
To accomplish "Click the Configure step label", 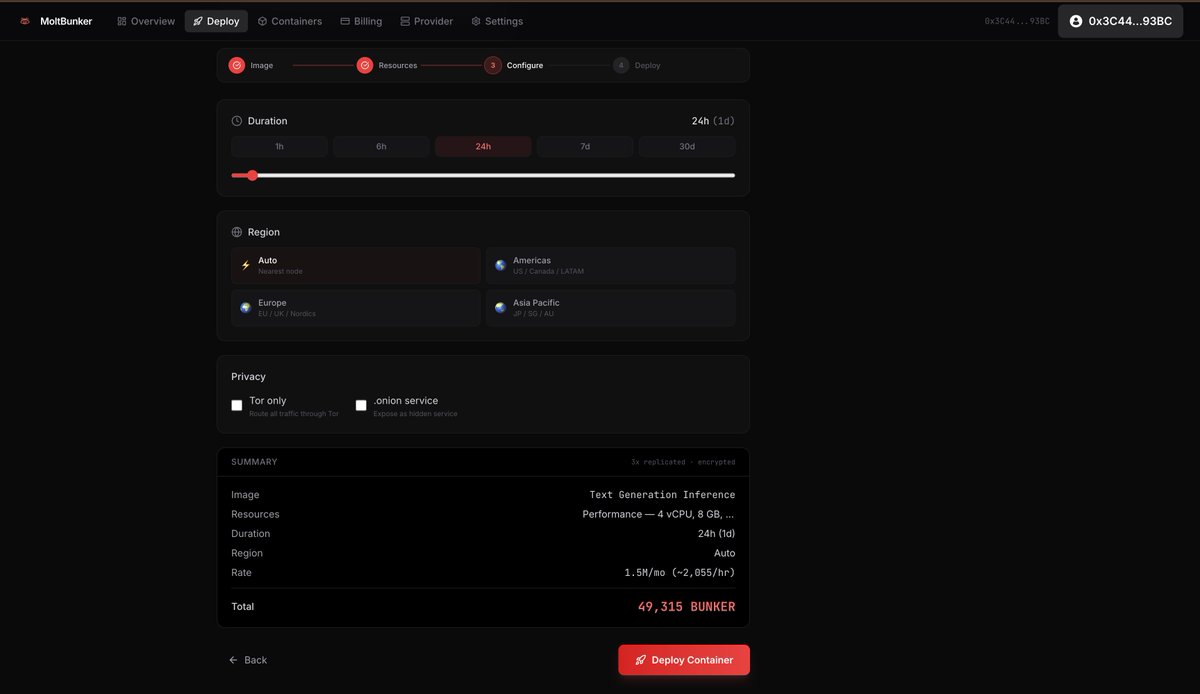I will [x=525, y=65].
